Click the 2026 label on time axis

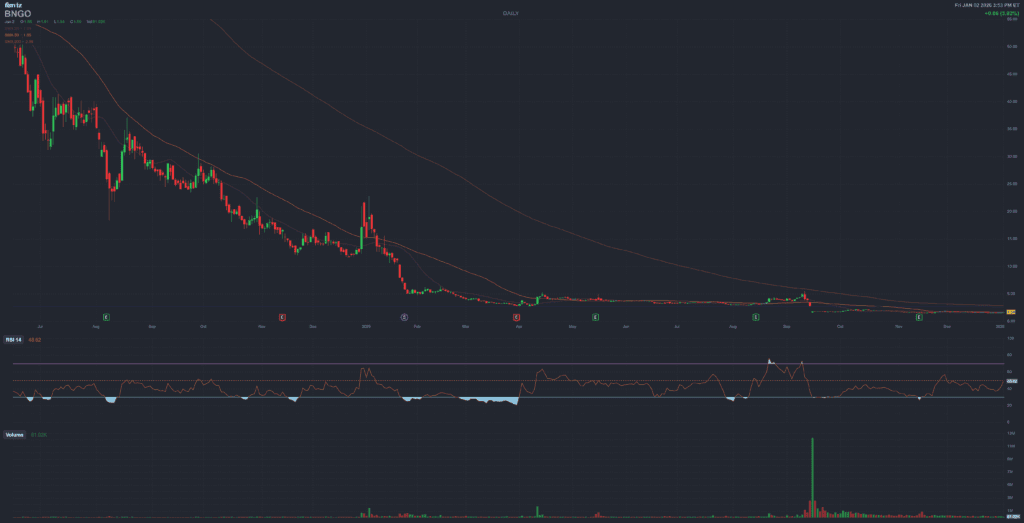pos(999,326)
